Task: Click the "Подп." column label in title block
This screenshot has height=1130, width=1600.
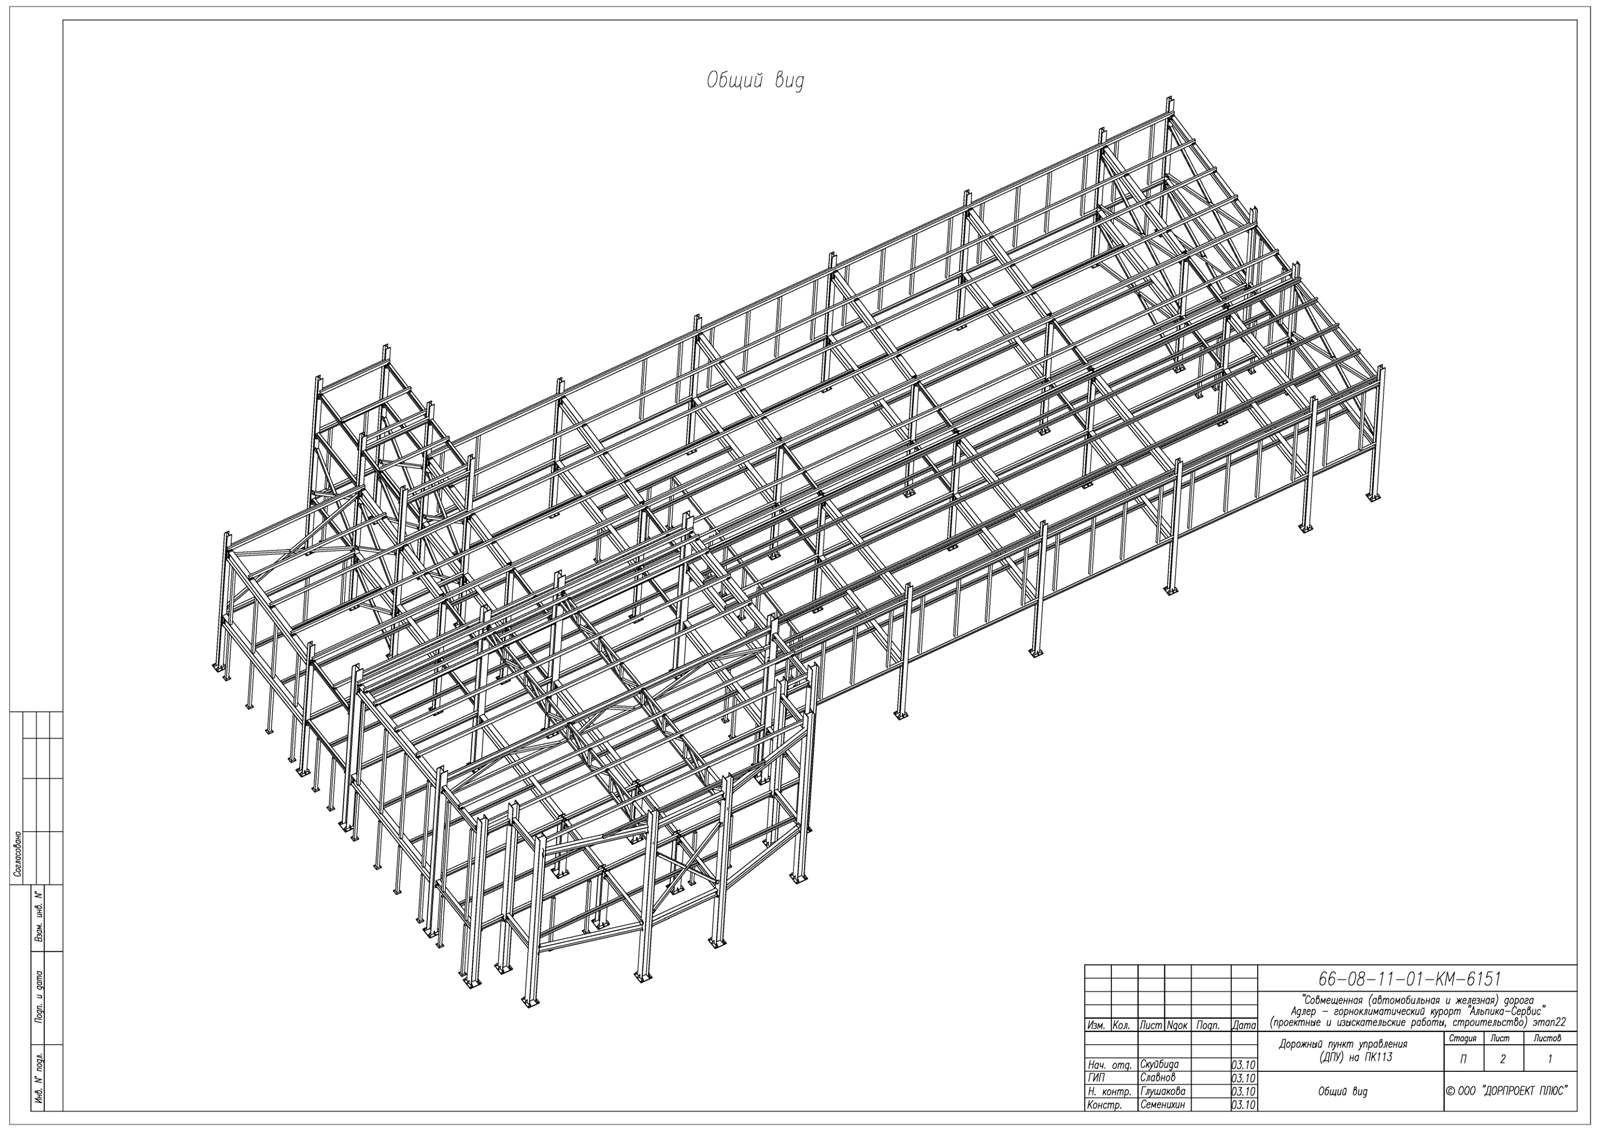Action: click(1209, 1026)
